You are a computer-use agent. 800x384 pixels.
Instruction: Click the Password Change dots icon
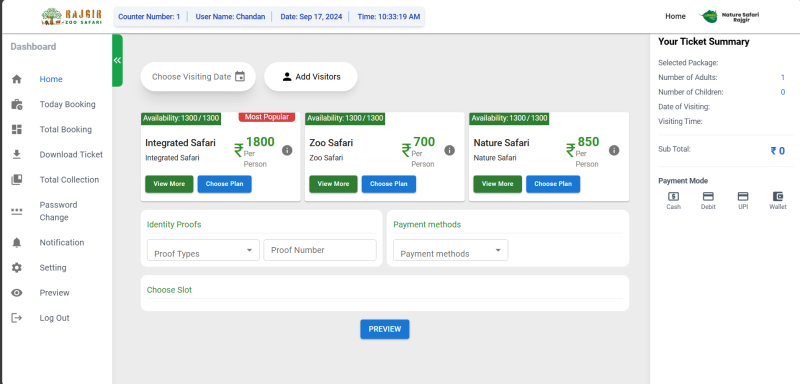tap(17, 211)
